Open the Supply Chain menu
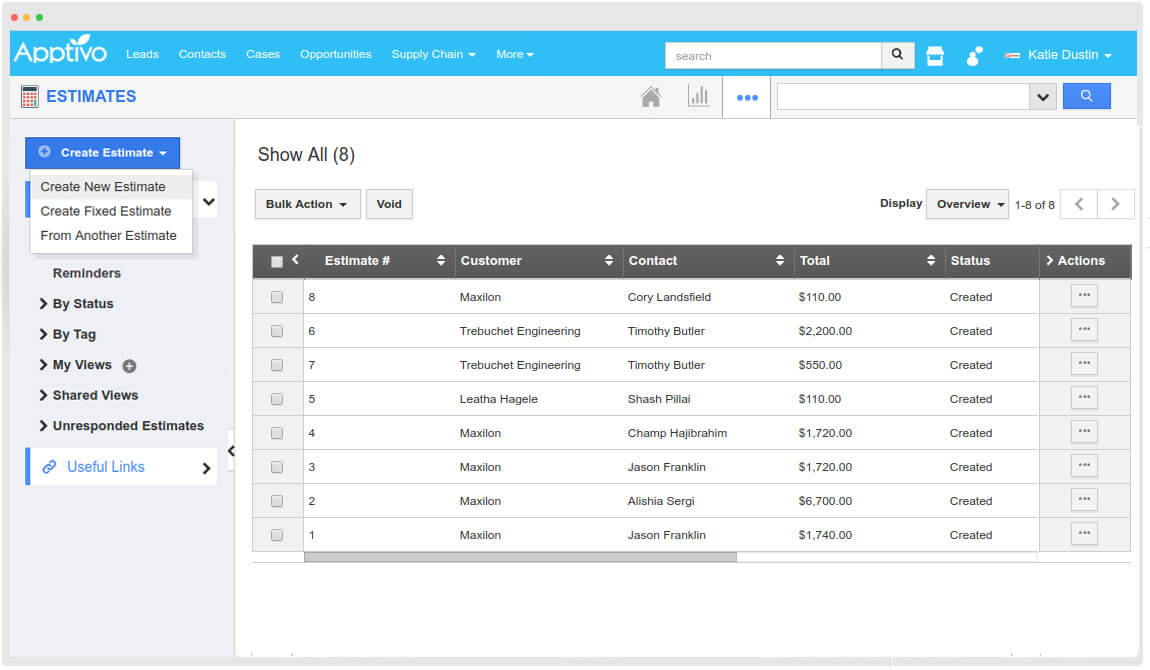Image resolution: width=1150 pixels, height=670 pixels. click(x=433, y=55)
